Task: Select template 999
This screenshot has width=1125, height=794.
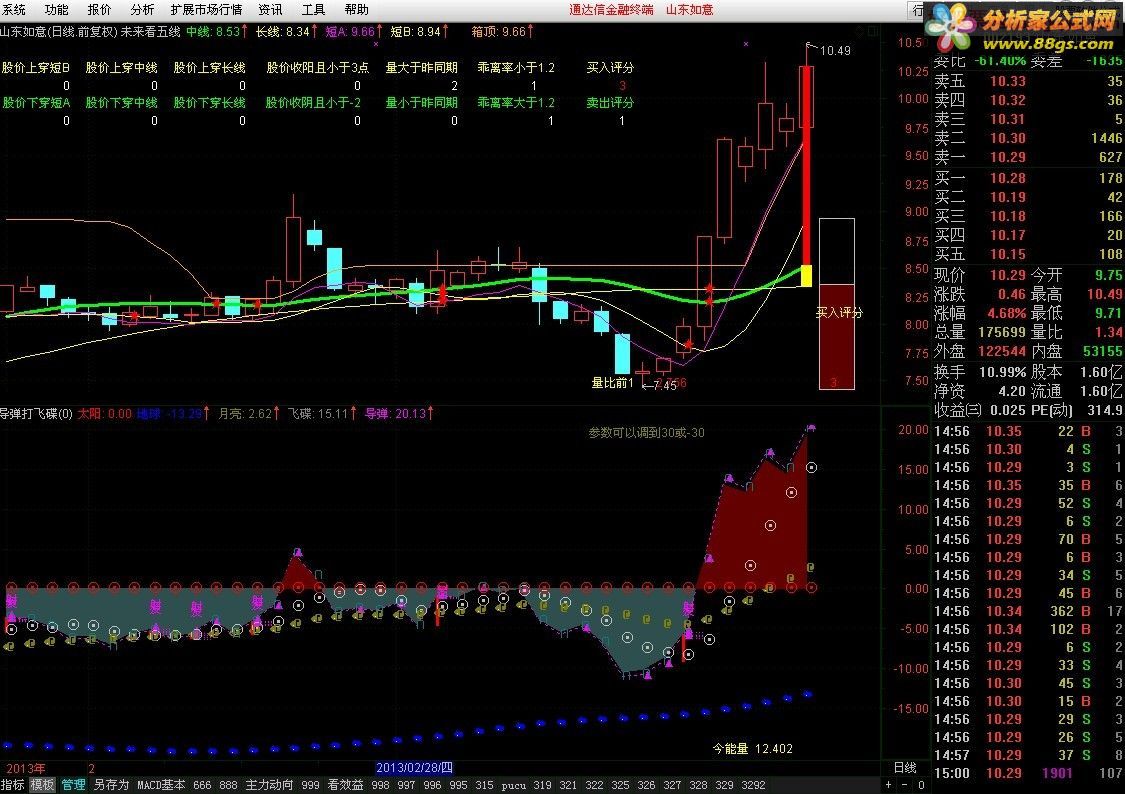Action: [311, 785]
